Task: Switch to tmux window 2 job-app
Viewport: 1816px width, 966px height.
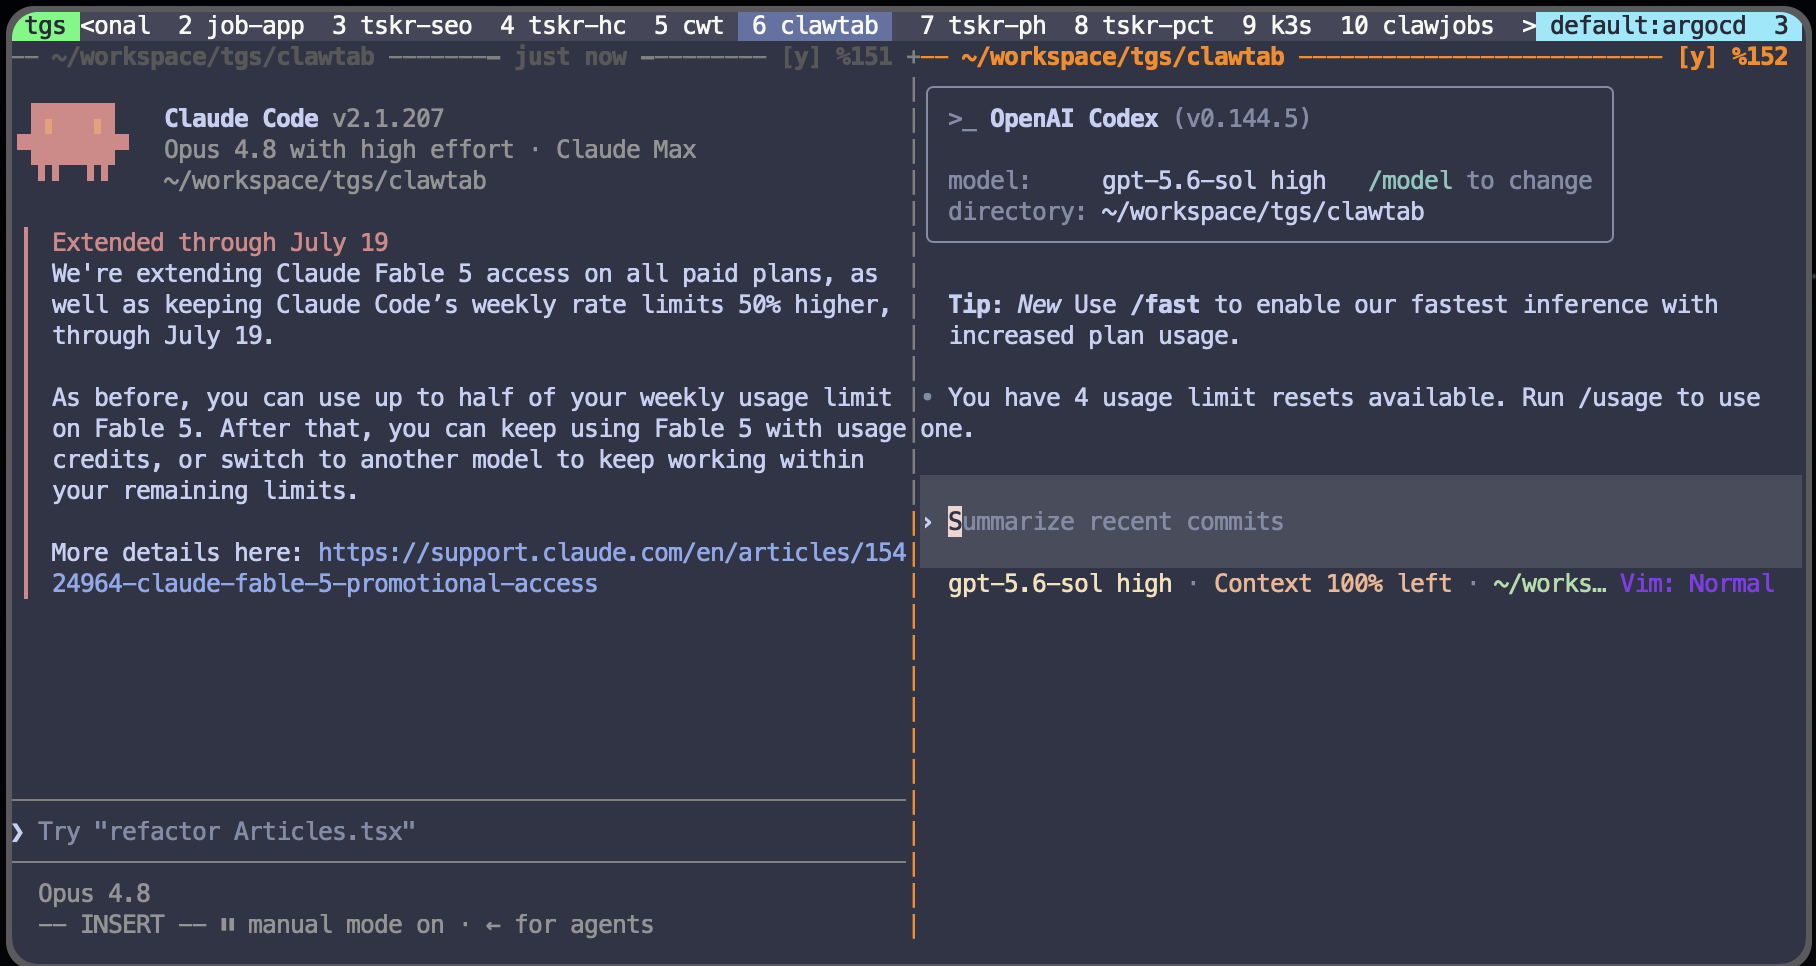Action: pos(241,26)
